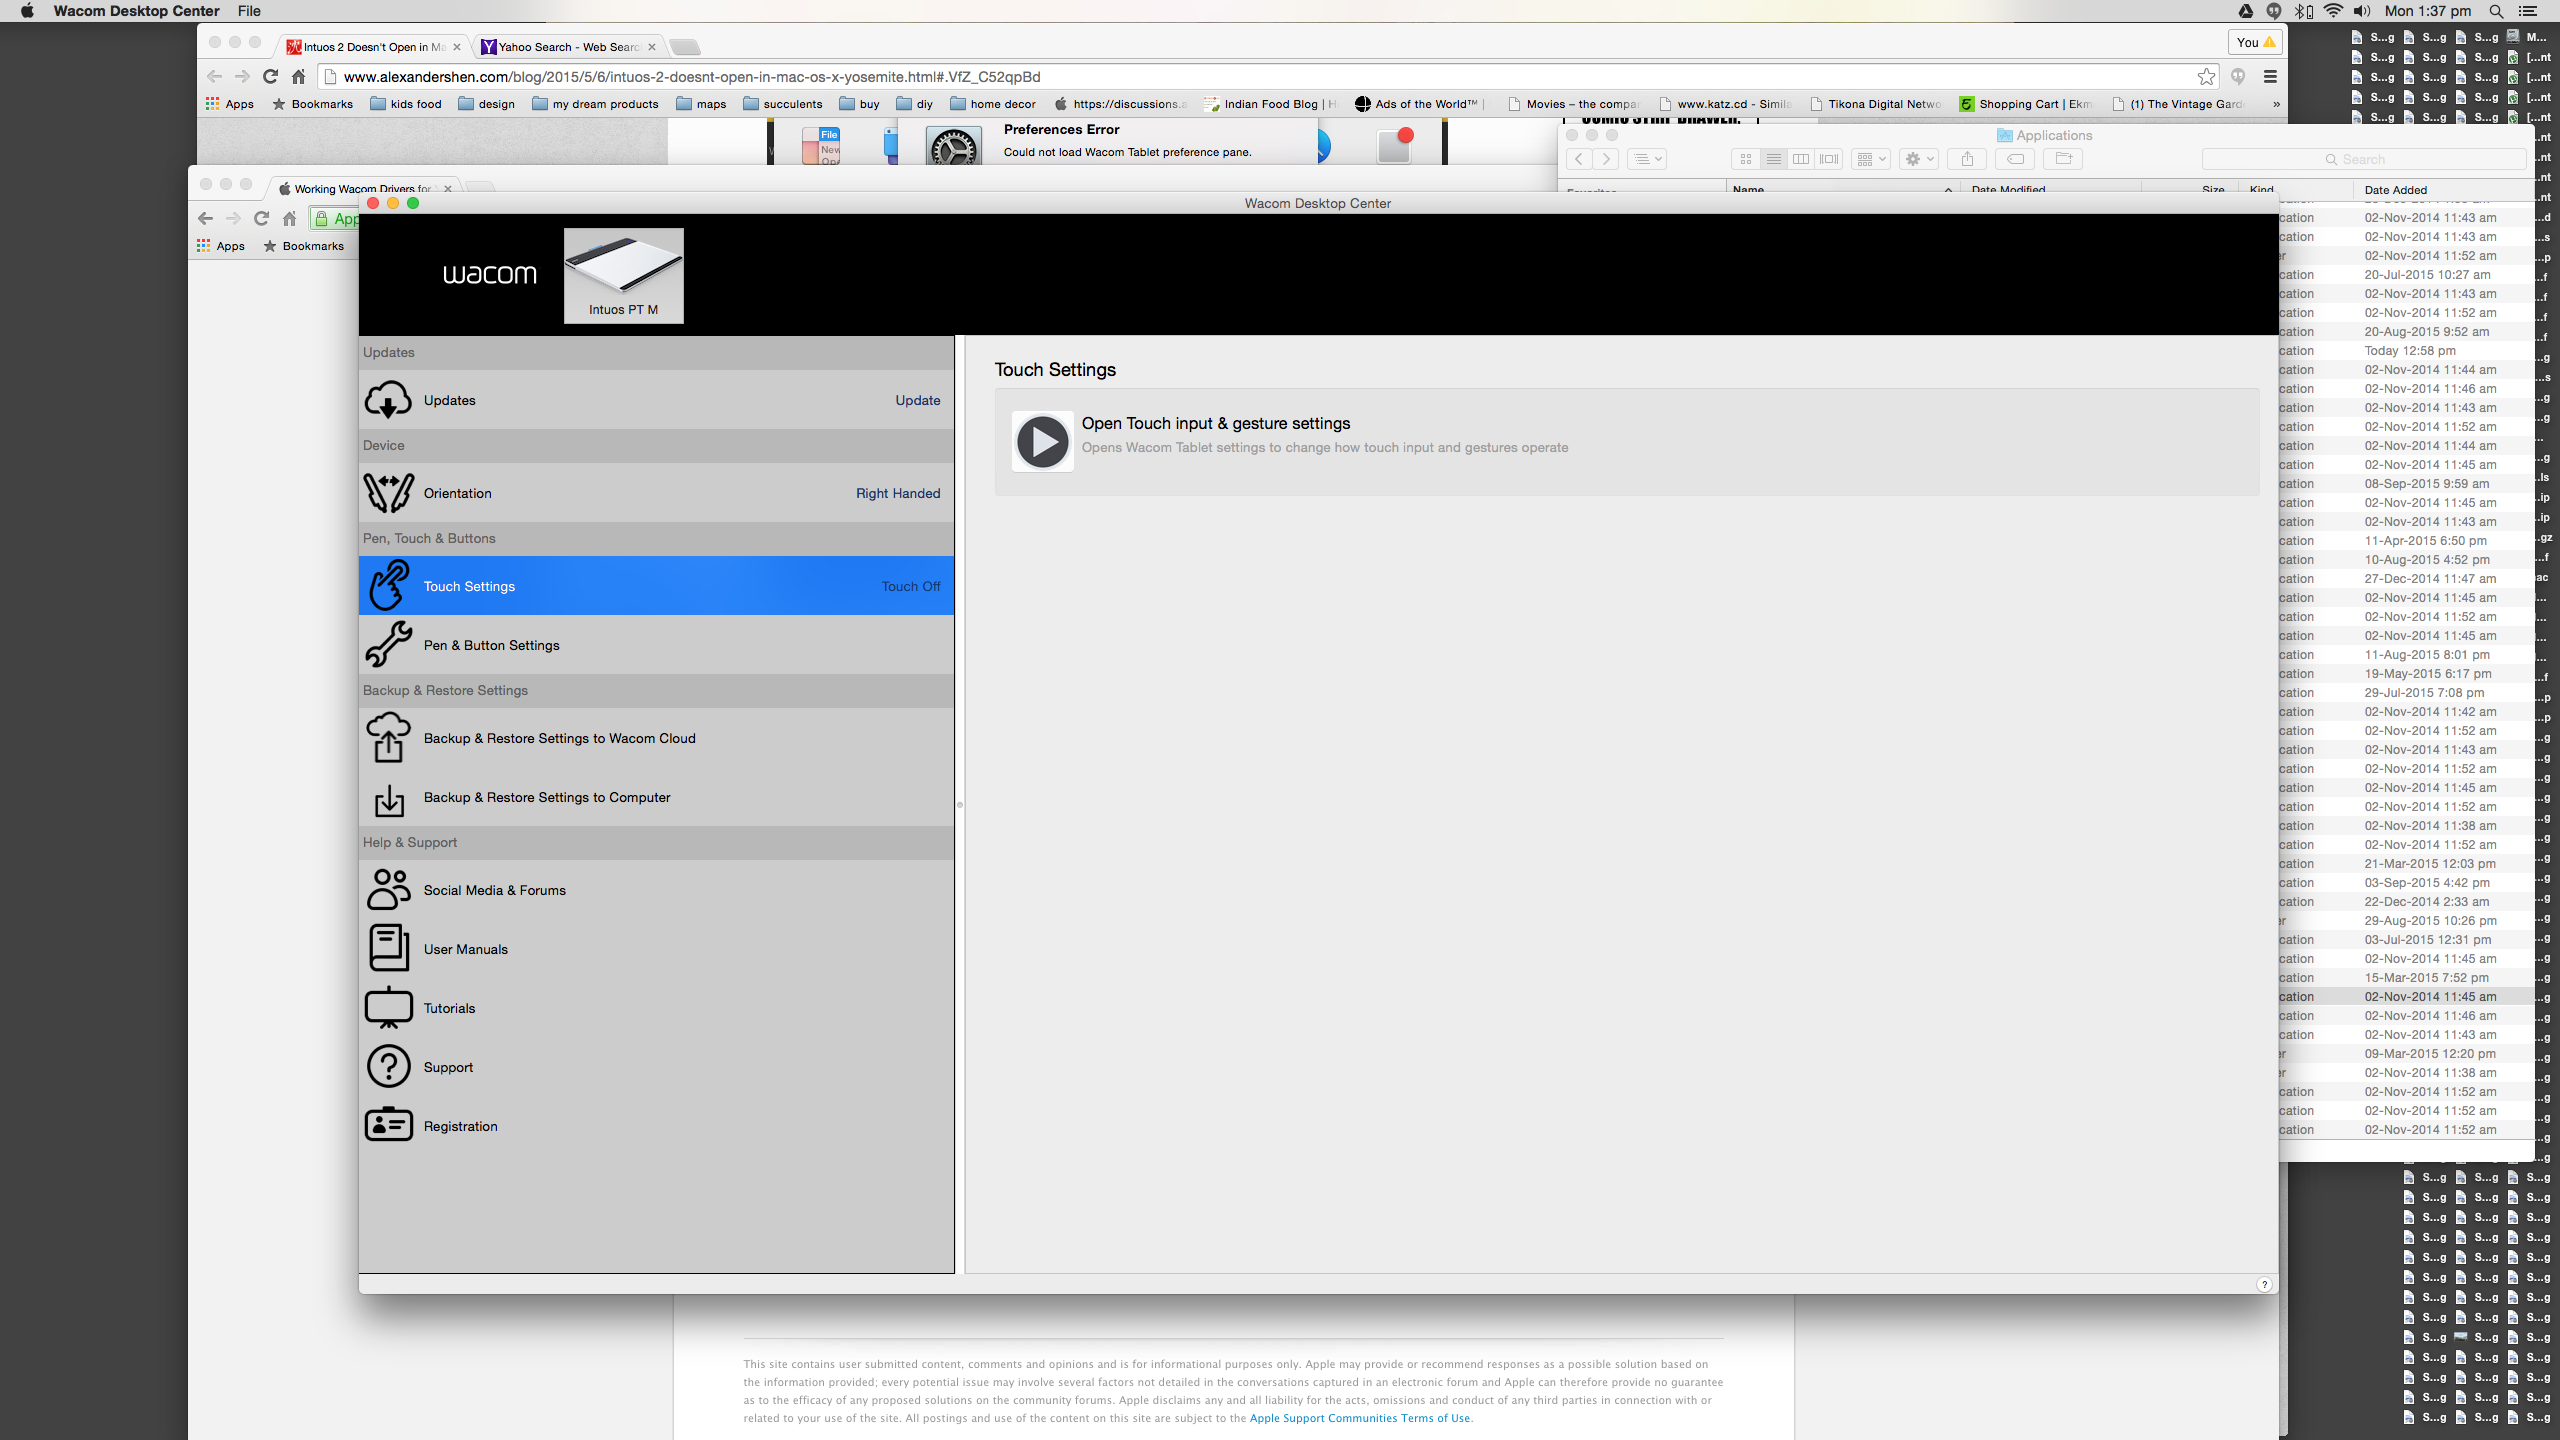Viewport: 2560px width, 1440px height.
Task: Click the Backup to Wacom Cloud icon
Action: click(x=388, y=738)
